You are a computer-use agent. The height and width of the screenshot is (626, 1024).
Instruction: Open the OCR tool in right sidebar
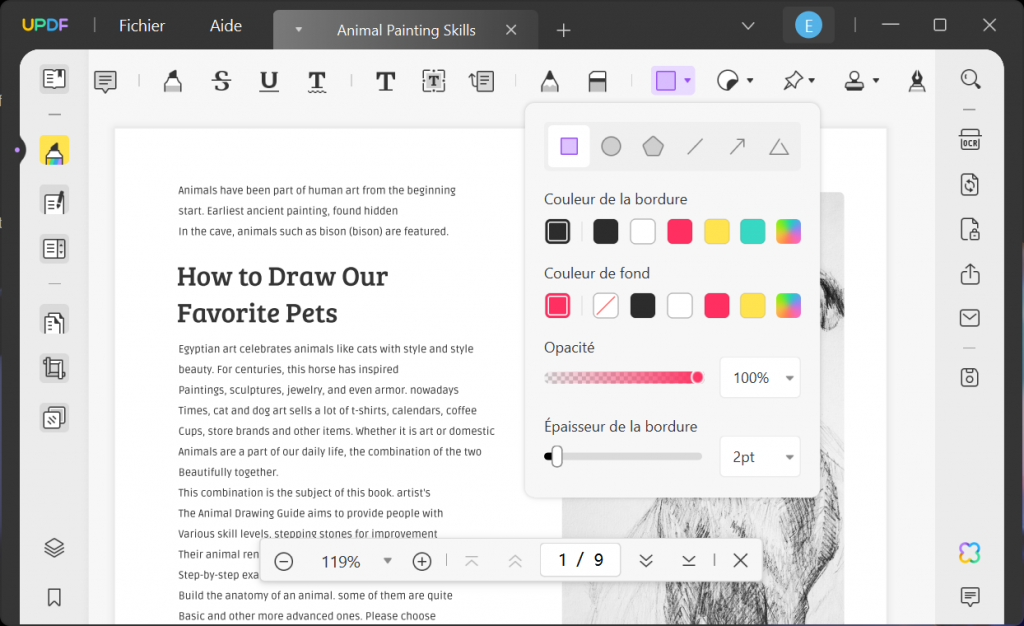(969, 141)
